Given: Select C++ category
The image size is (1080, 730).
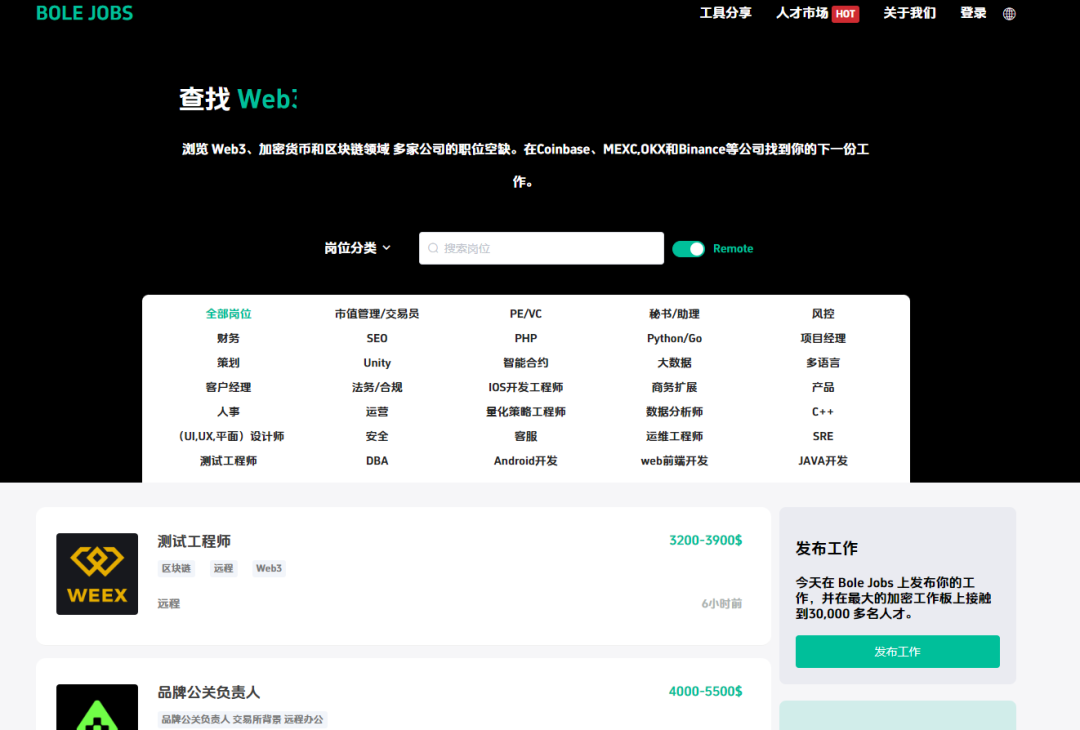Looking at the screenshot, I should click(823, 412).
